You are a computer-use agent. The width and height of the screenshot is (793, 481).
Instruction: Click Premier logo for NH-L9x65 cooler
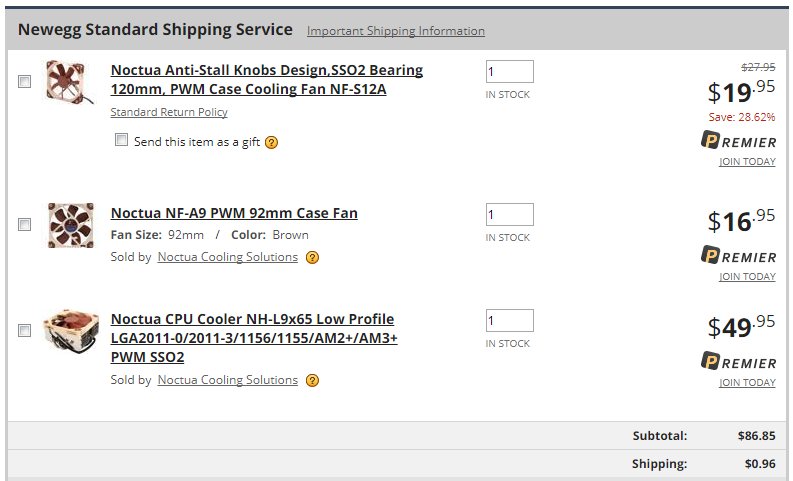[x=739, y=362]
